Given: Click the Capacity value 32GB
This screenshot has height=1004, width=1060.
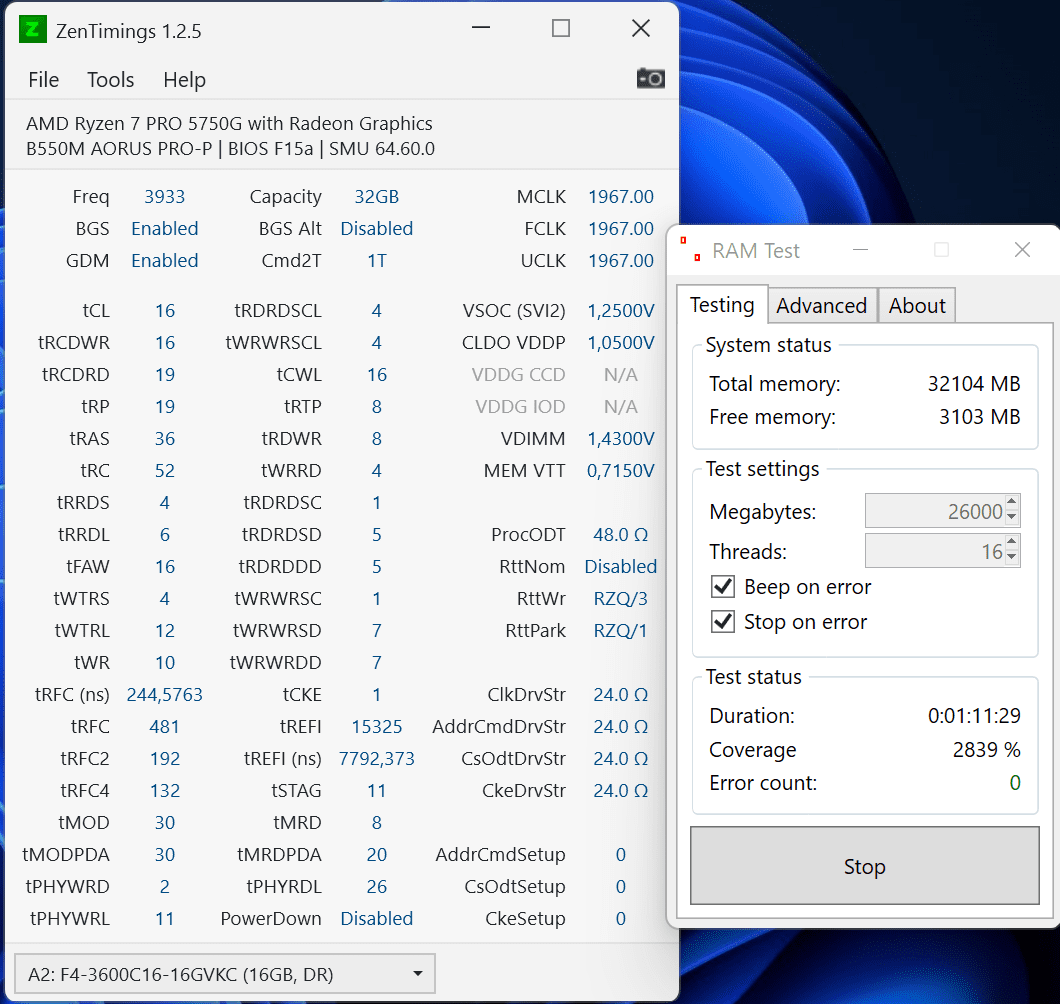Looking at the screenshot, I should point(377,197).
